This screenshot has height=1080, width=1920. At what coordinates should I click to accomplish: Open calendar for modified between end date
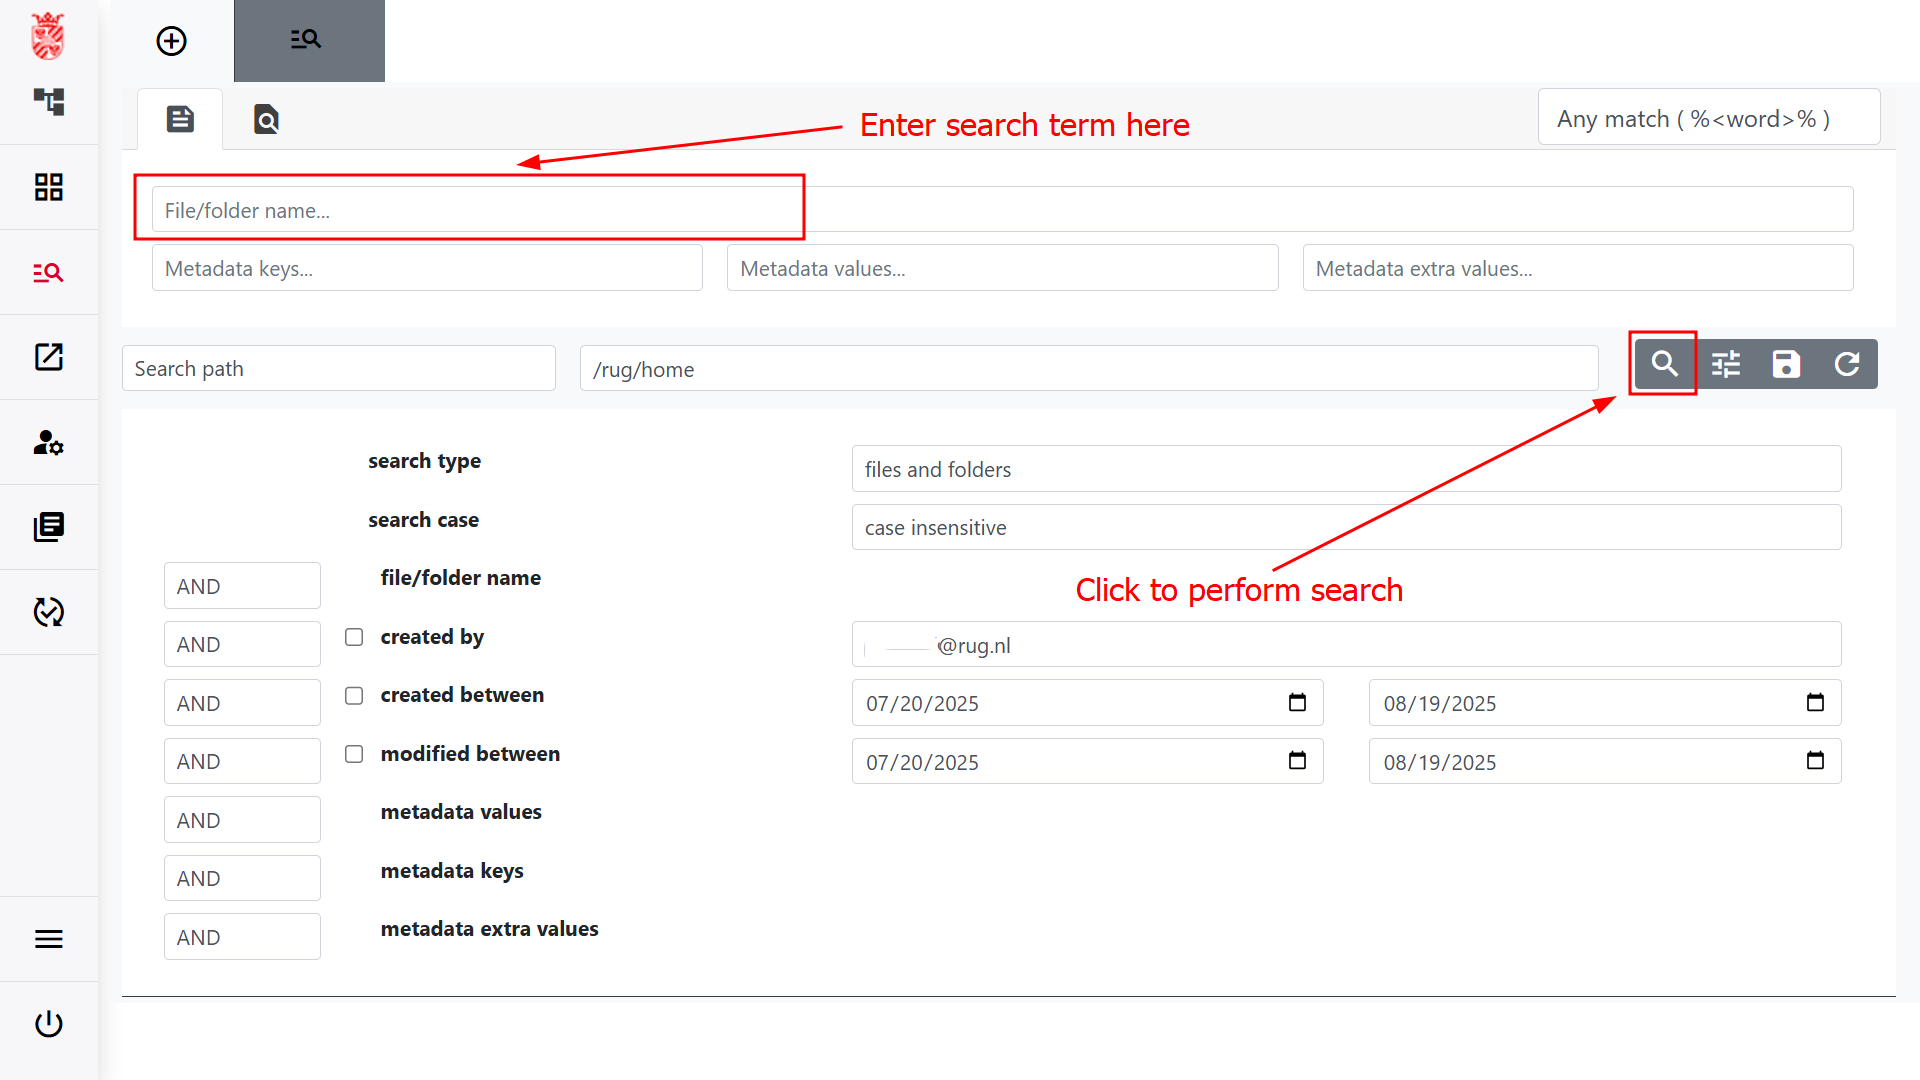click(x=1815, y=761)
